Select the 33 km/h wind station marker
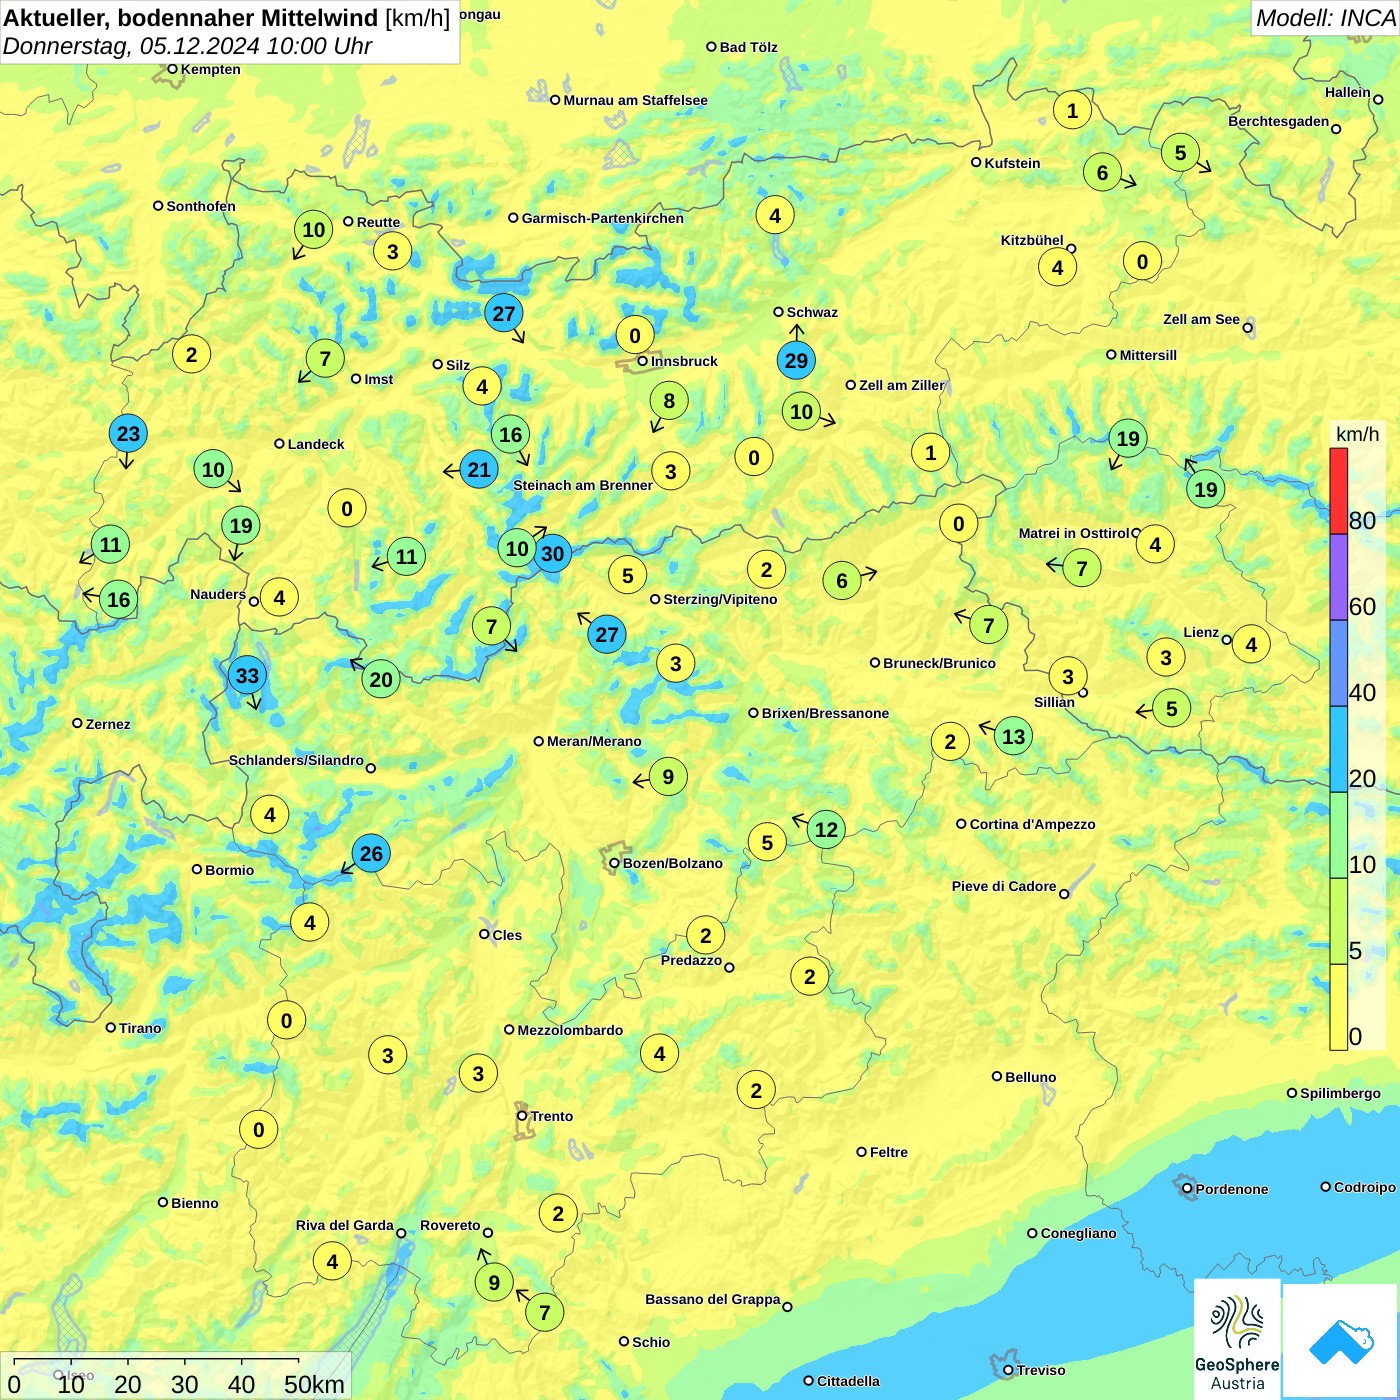Viewport: 1400px width, 1400px height. pyautogui.click(x=247, y=676)
